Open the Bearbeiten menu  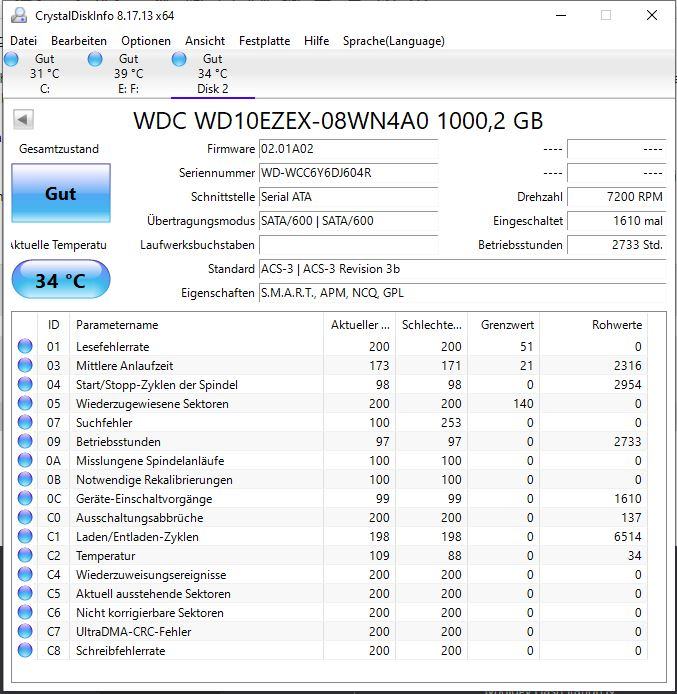(79, 41)
